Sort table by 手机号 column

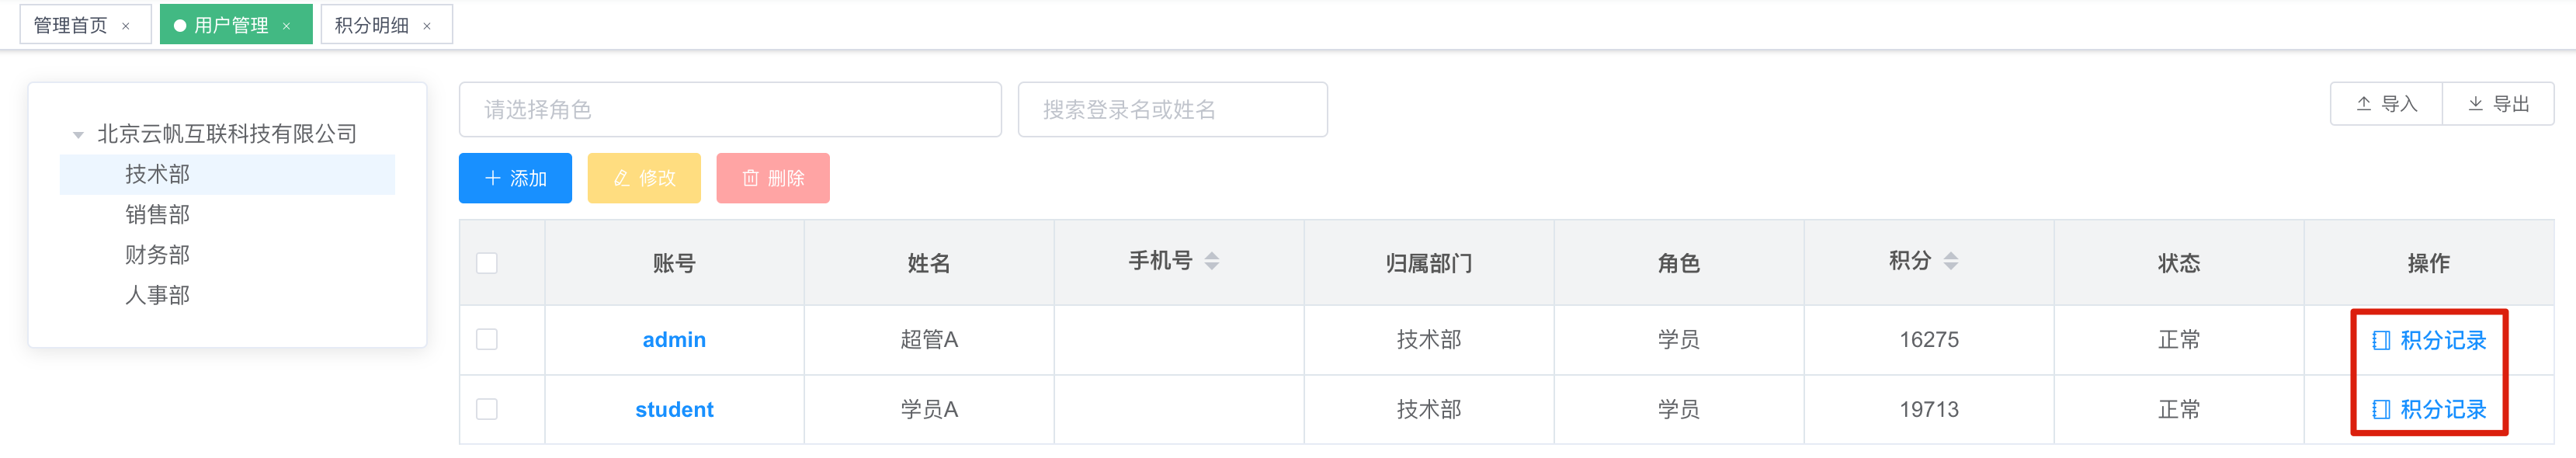(1211, 261)
